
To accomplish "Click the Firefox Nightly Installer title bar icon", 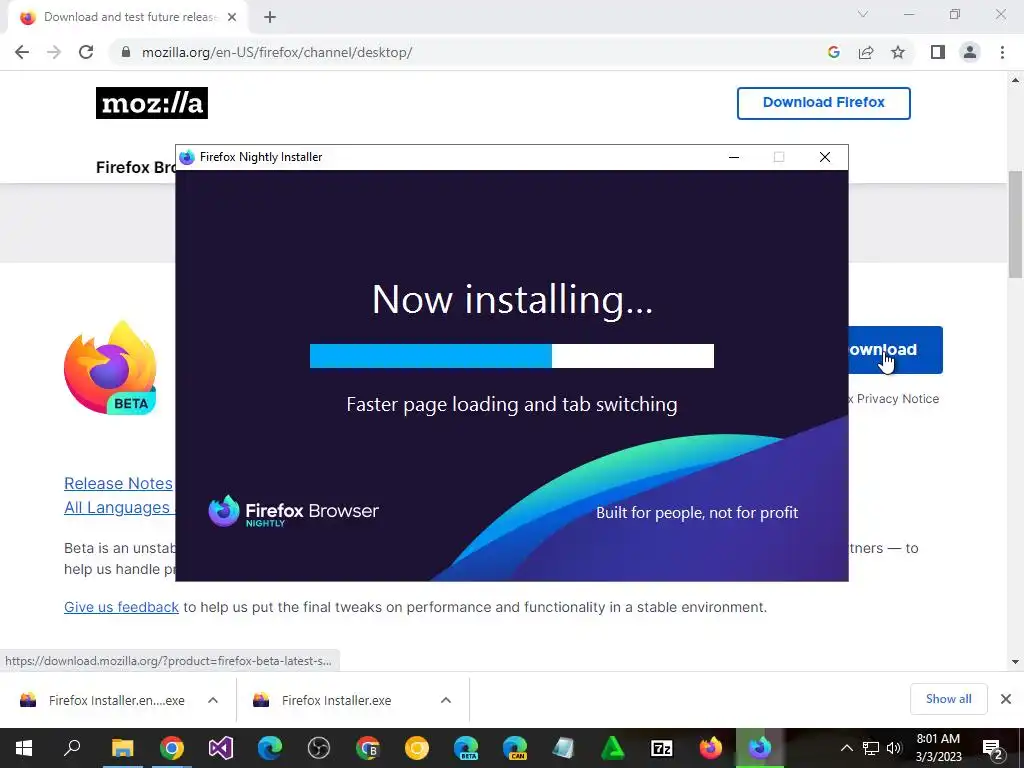I will coord(187,157).
